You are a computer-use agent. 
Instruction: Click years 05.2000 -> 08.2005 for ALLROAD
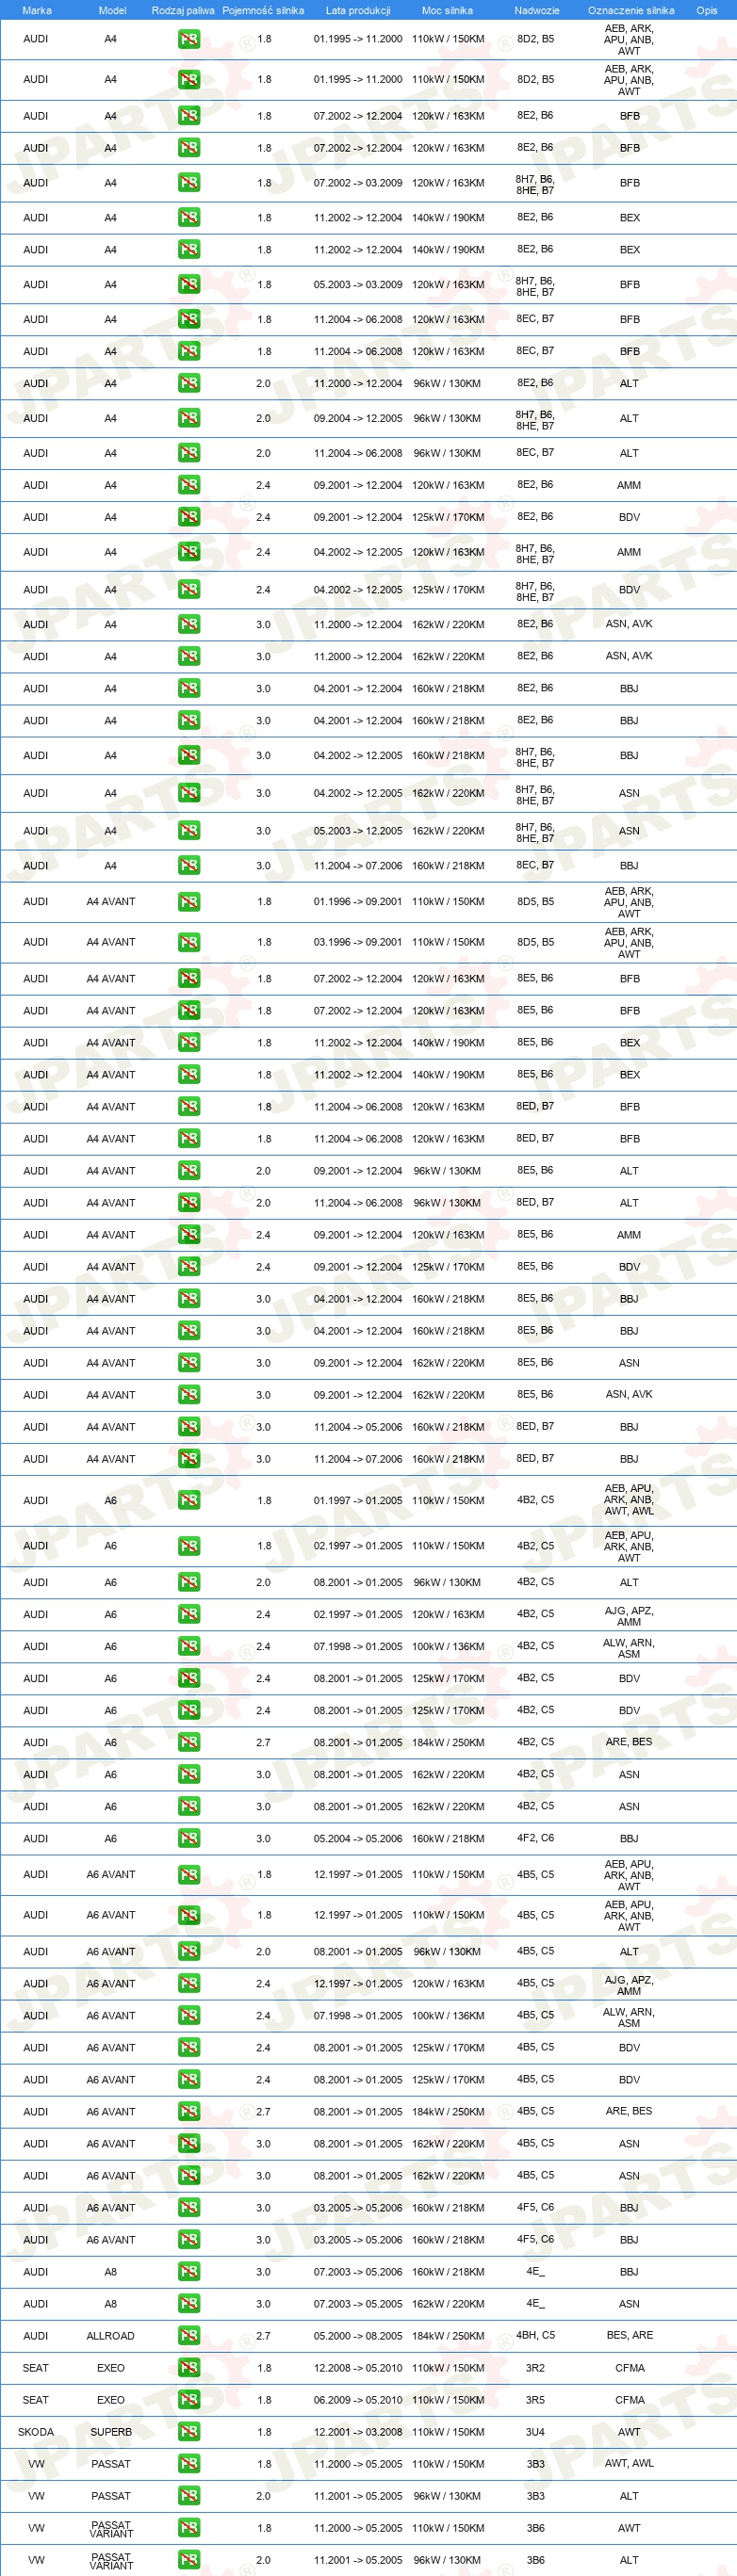tap(358, 2336)
